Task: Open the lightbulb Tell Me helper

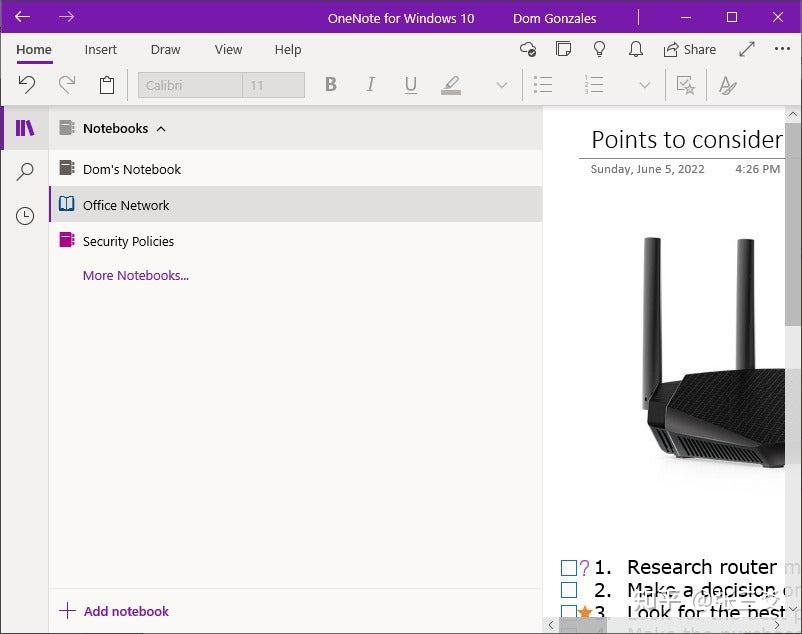Action: (599, 49)
